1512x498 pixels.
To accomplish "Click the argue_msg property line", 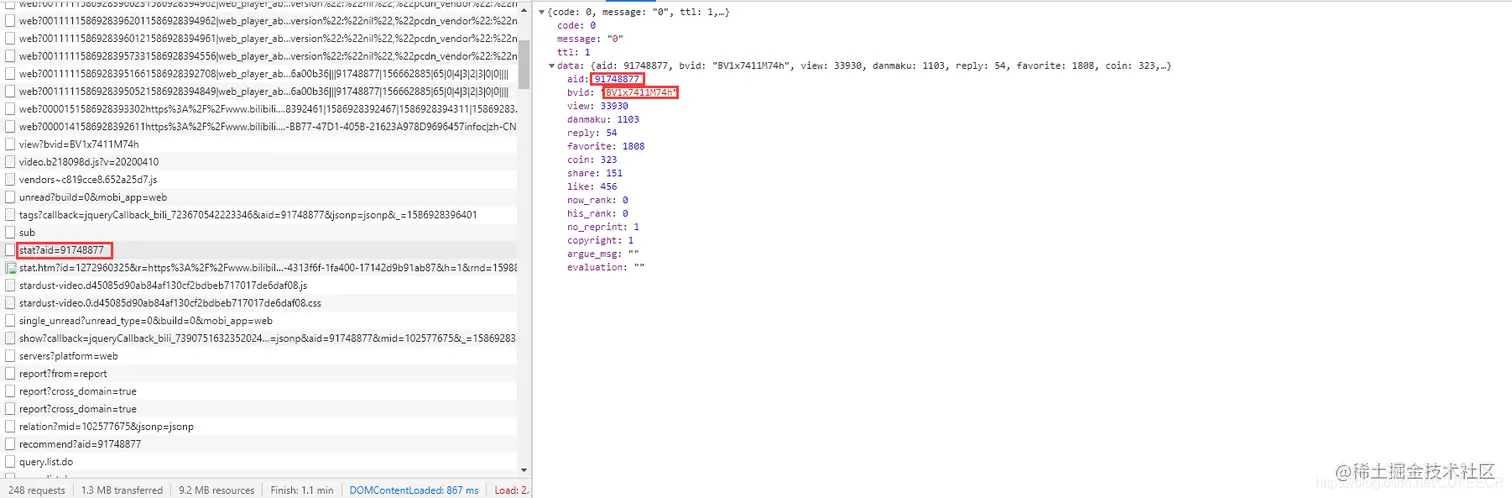I will coord(603,254).
